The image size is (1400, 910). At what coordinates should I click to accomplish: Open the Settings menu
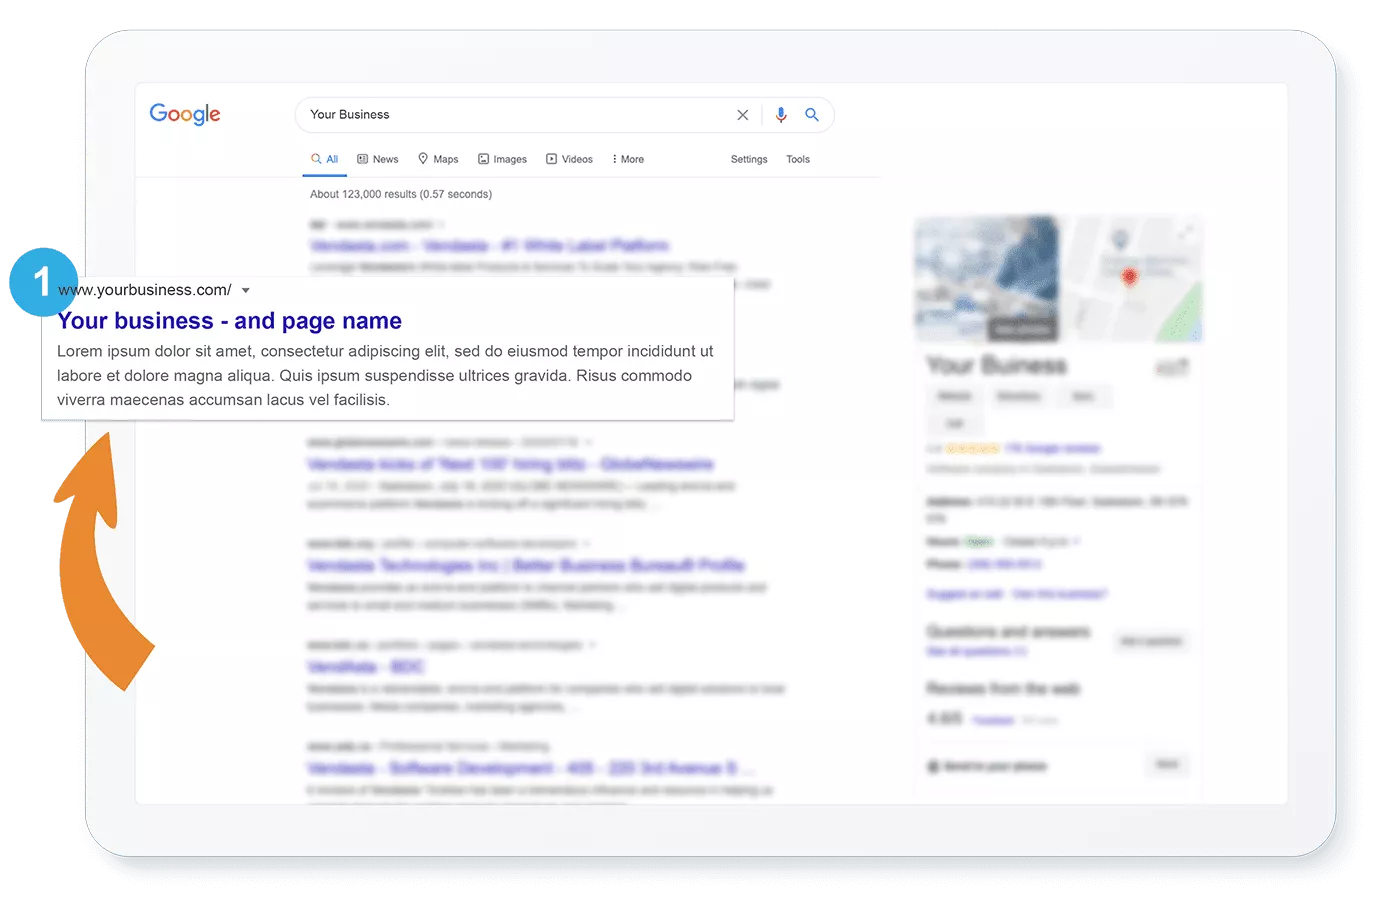coord(748,159)
